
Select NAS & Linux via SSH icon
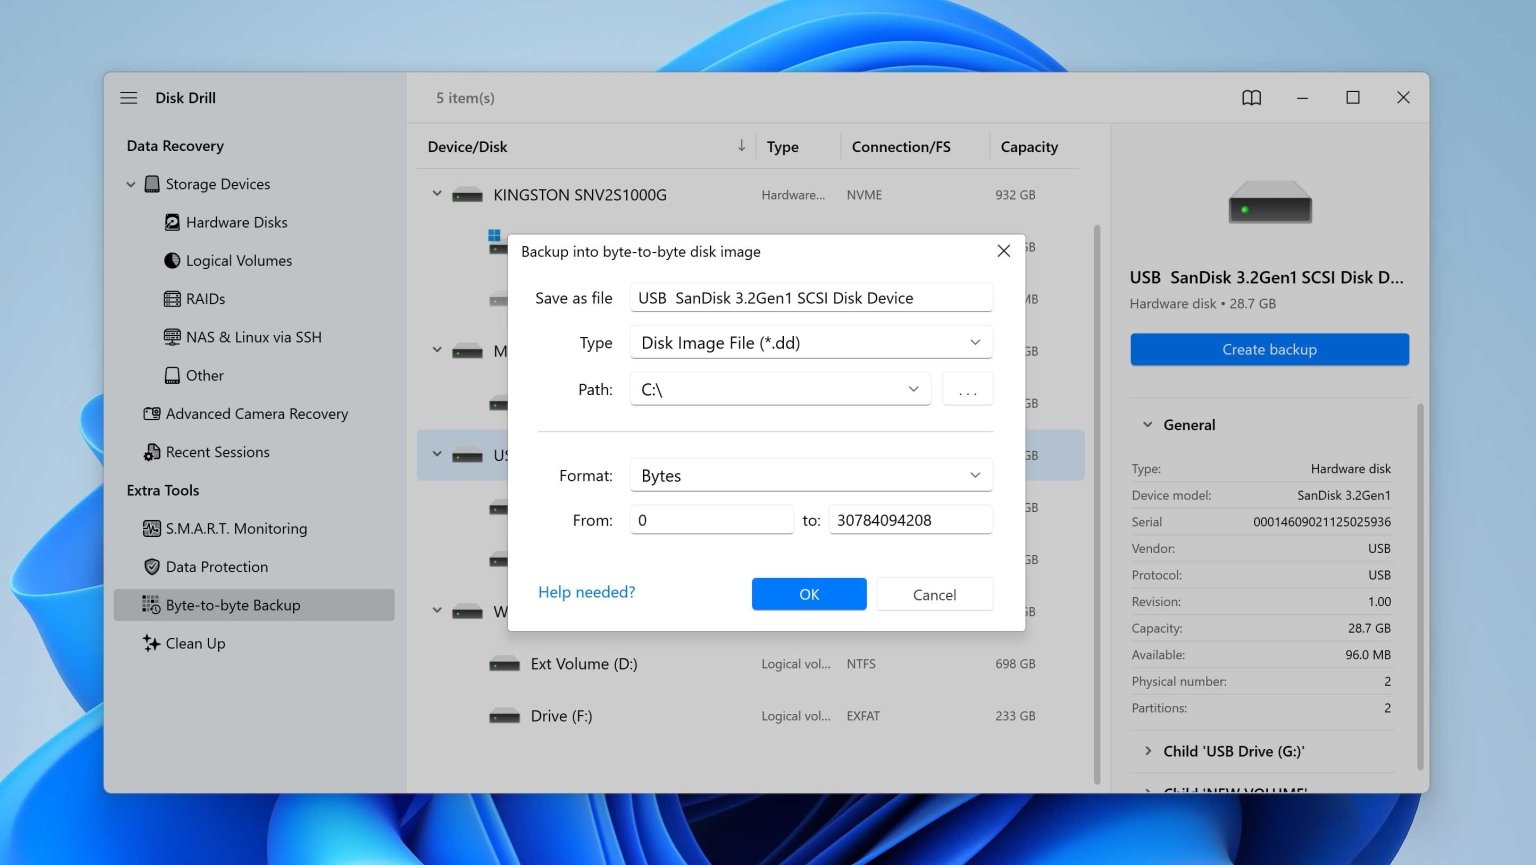click(172, 337)
